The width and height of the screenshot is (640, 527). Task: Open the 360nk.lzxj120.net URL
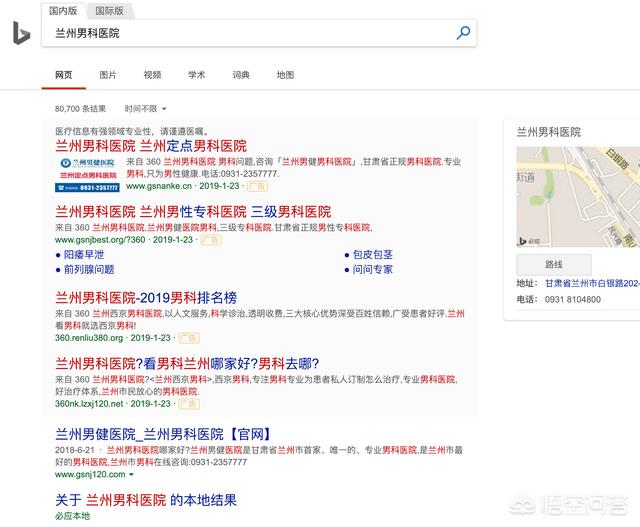point(89,404)
